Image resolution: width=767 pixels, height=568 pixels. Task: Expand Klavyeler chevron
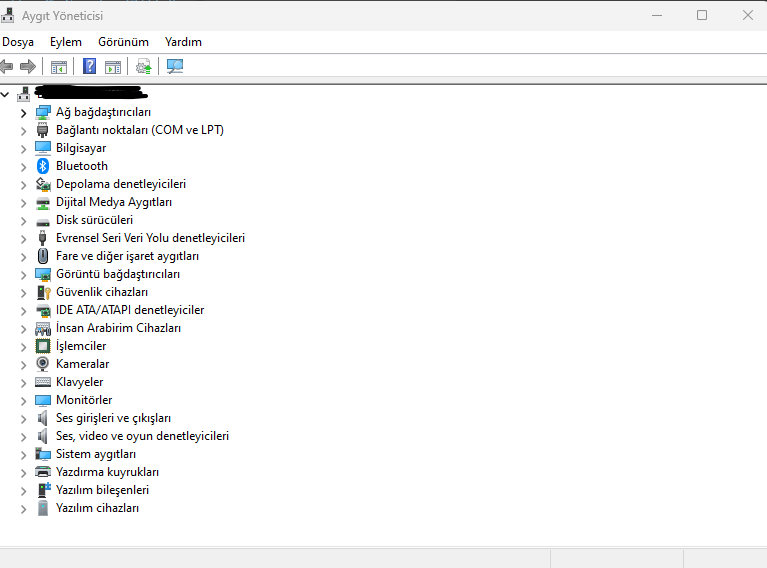click(23, 383)
